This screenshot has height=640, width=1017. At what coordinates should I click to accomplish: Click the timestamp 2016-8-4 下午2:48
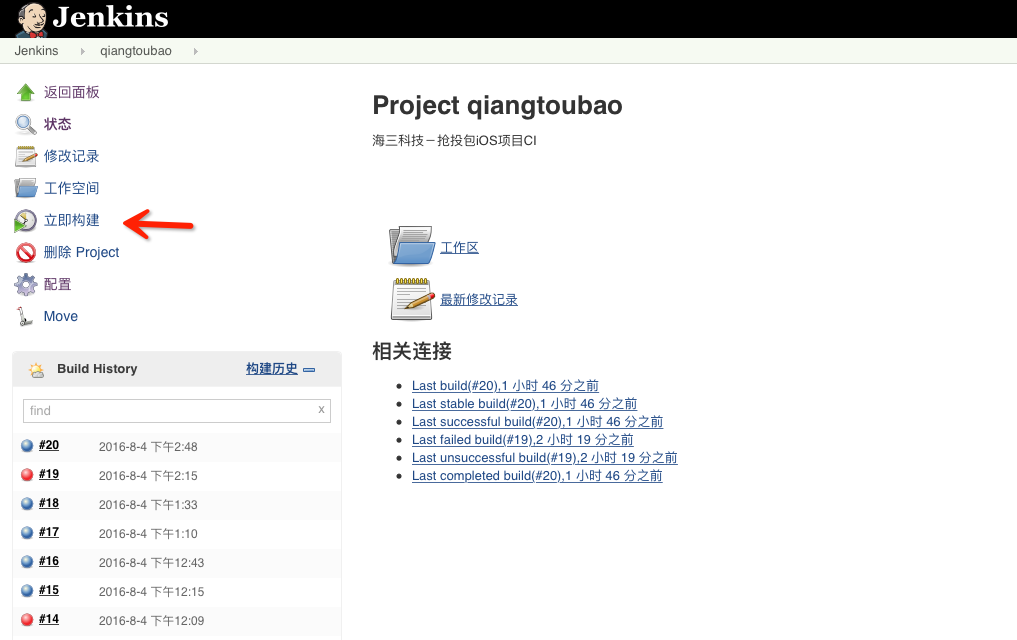pyautogui.click(x=148, y=447)
